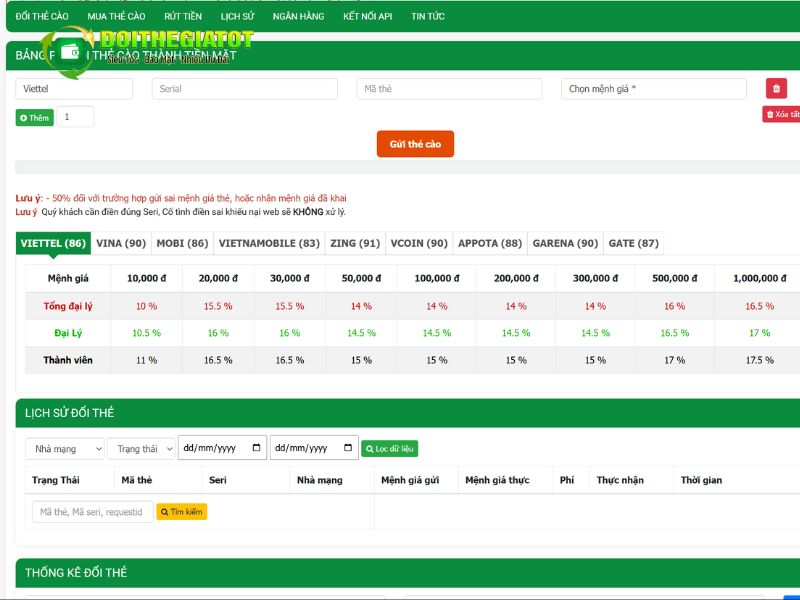The height and width of the screenshot is (600, 800).
Task: Switch to the MOBI (86) tab
Action: pyautogui.click(x=182, y=243)
